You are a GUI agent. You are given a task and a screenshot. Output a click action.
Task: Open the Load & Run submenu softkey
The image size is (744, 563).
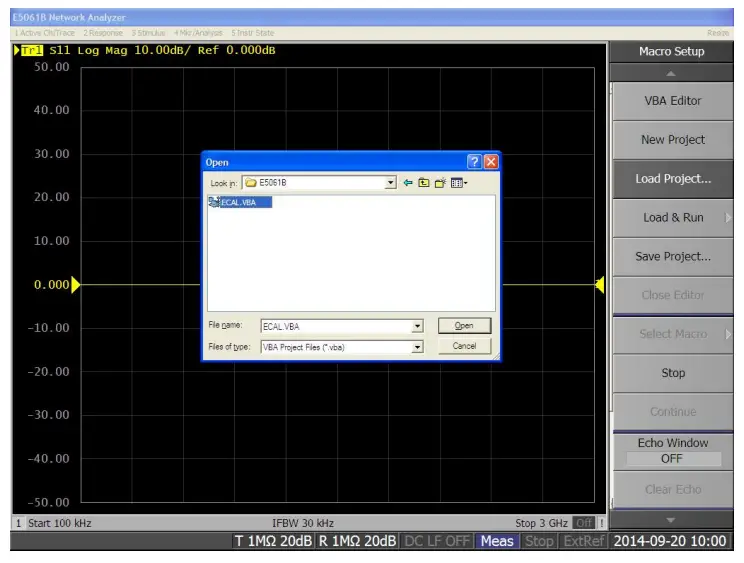point(672,217)
